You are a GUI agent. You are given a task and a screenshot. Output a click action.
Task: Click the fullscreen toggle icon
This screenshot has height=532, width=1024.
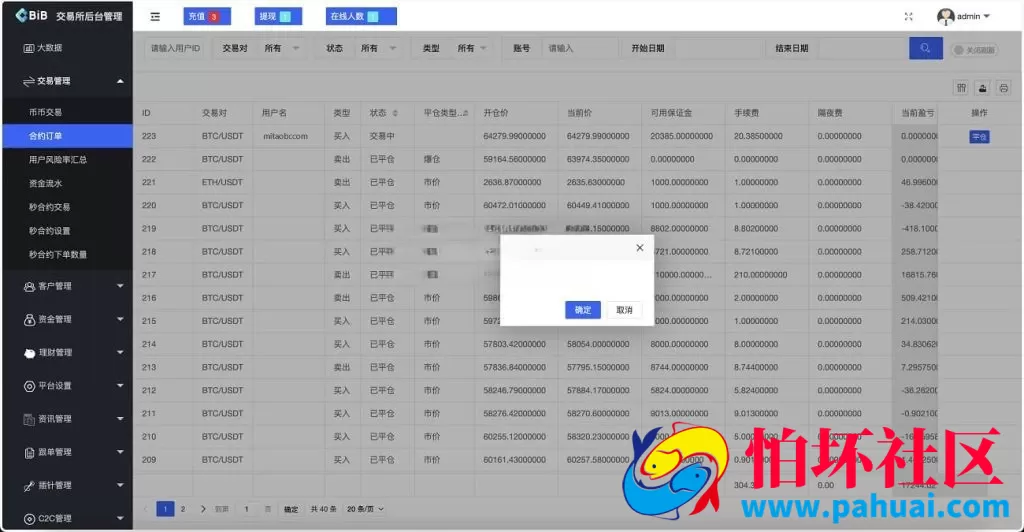coord(908,16)
